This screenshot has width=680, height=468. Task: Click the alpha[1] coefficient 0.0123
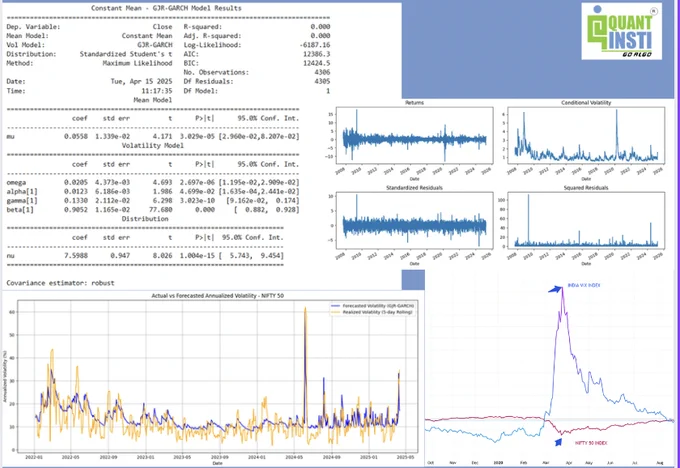76,191
